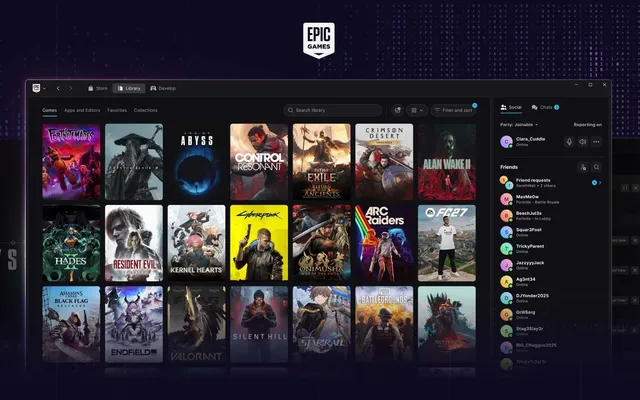Select friend MaxMe0w
Image resolution: width=640 pixels, height=400 pixels.
click(551, 199)
